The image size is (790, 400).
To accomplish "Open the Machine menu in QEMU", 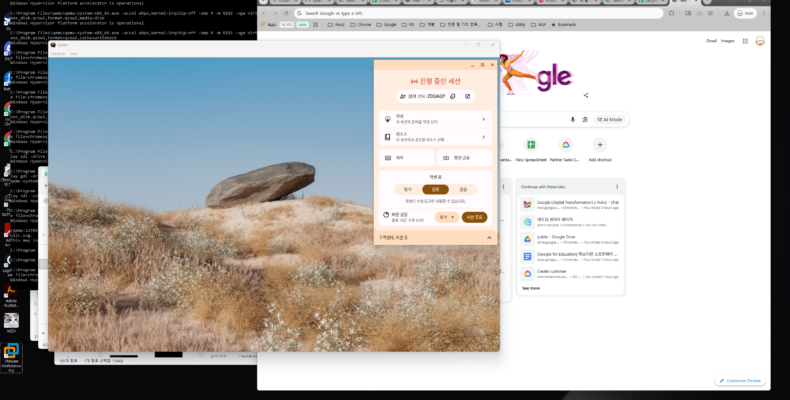I will tap(58, 53).
